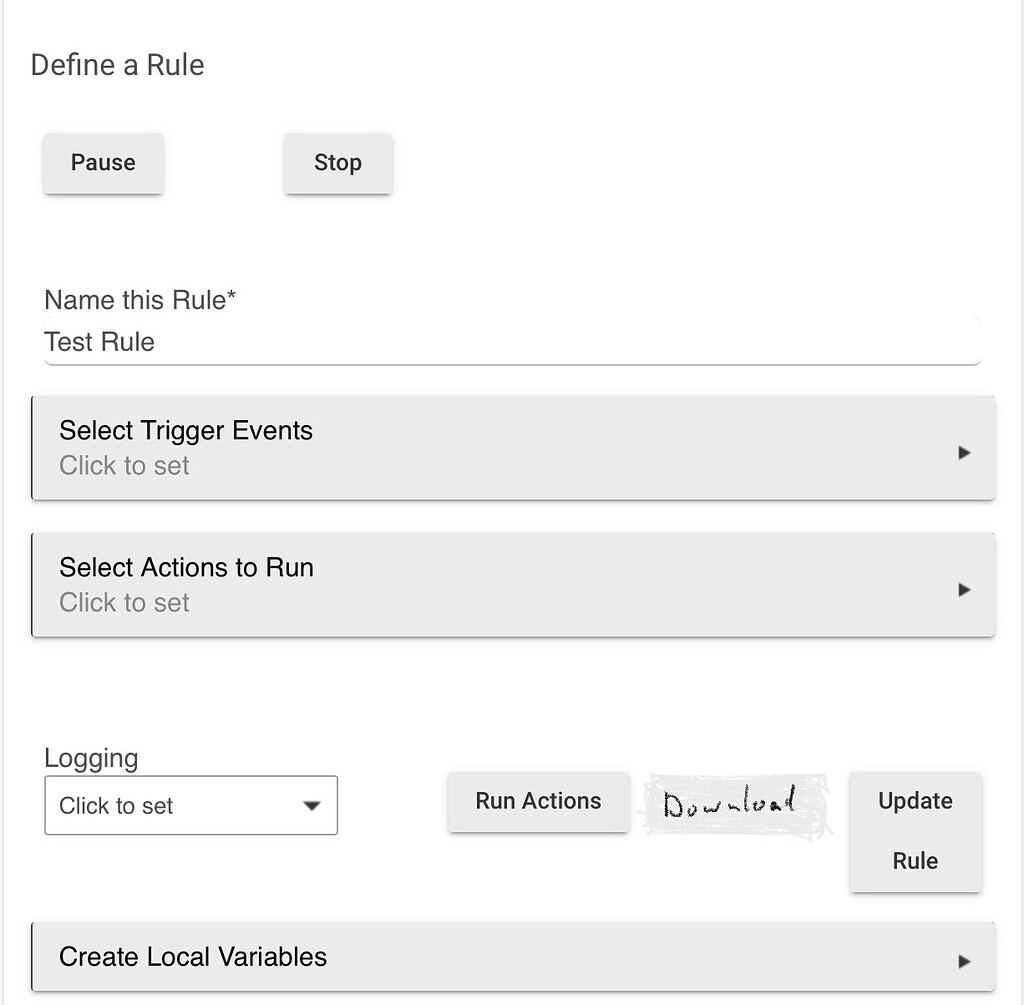The width and height of the screenshot is (1024, 1005).
Task: Click the disclosure arrow on Select Trigger Events
Action: [x=965, y=452]
